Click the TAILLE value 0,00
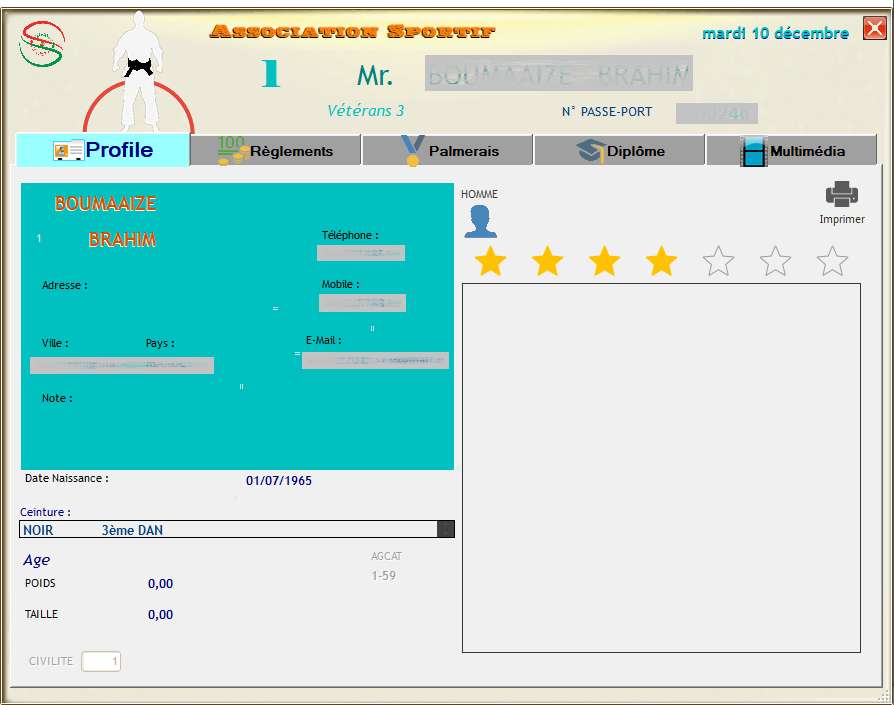Image resolution: width=894 pixels, height=705 pixels. pyautogui.click(x=160, y=615)
